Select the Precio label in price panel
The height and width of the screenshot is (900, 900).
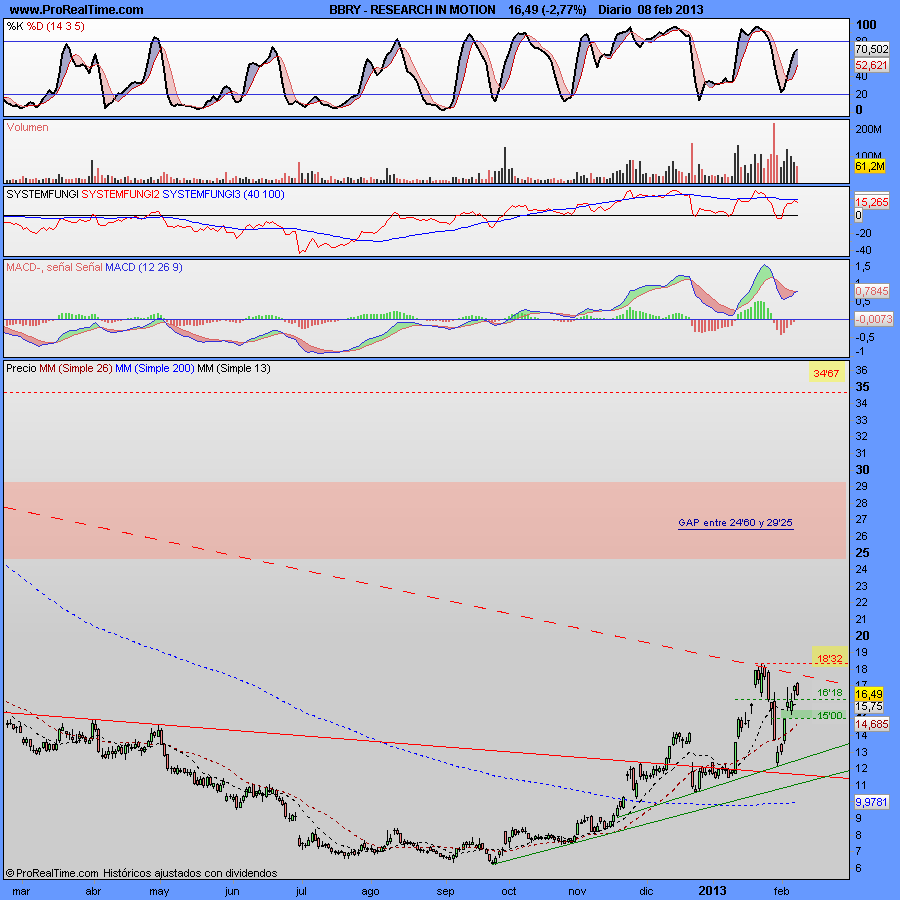21,368
